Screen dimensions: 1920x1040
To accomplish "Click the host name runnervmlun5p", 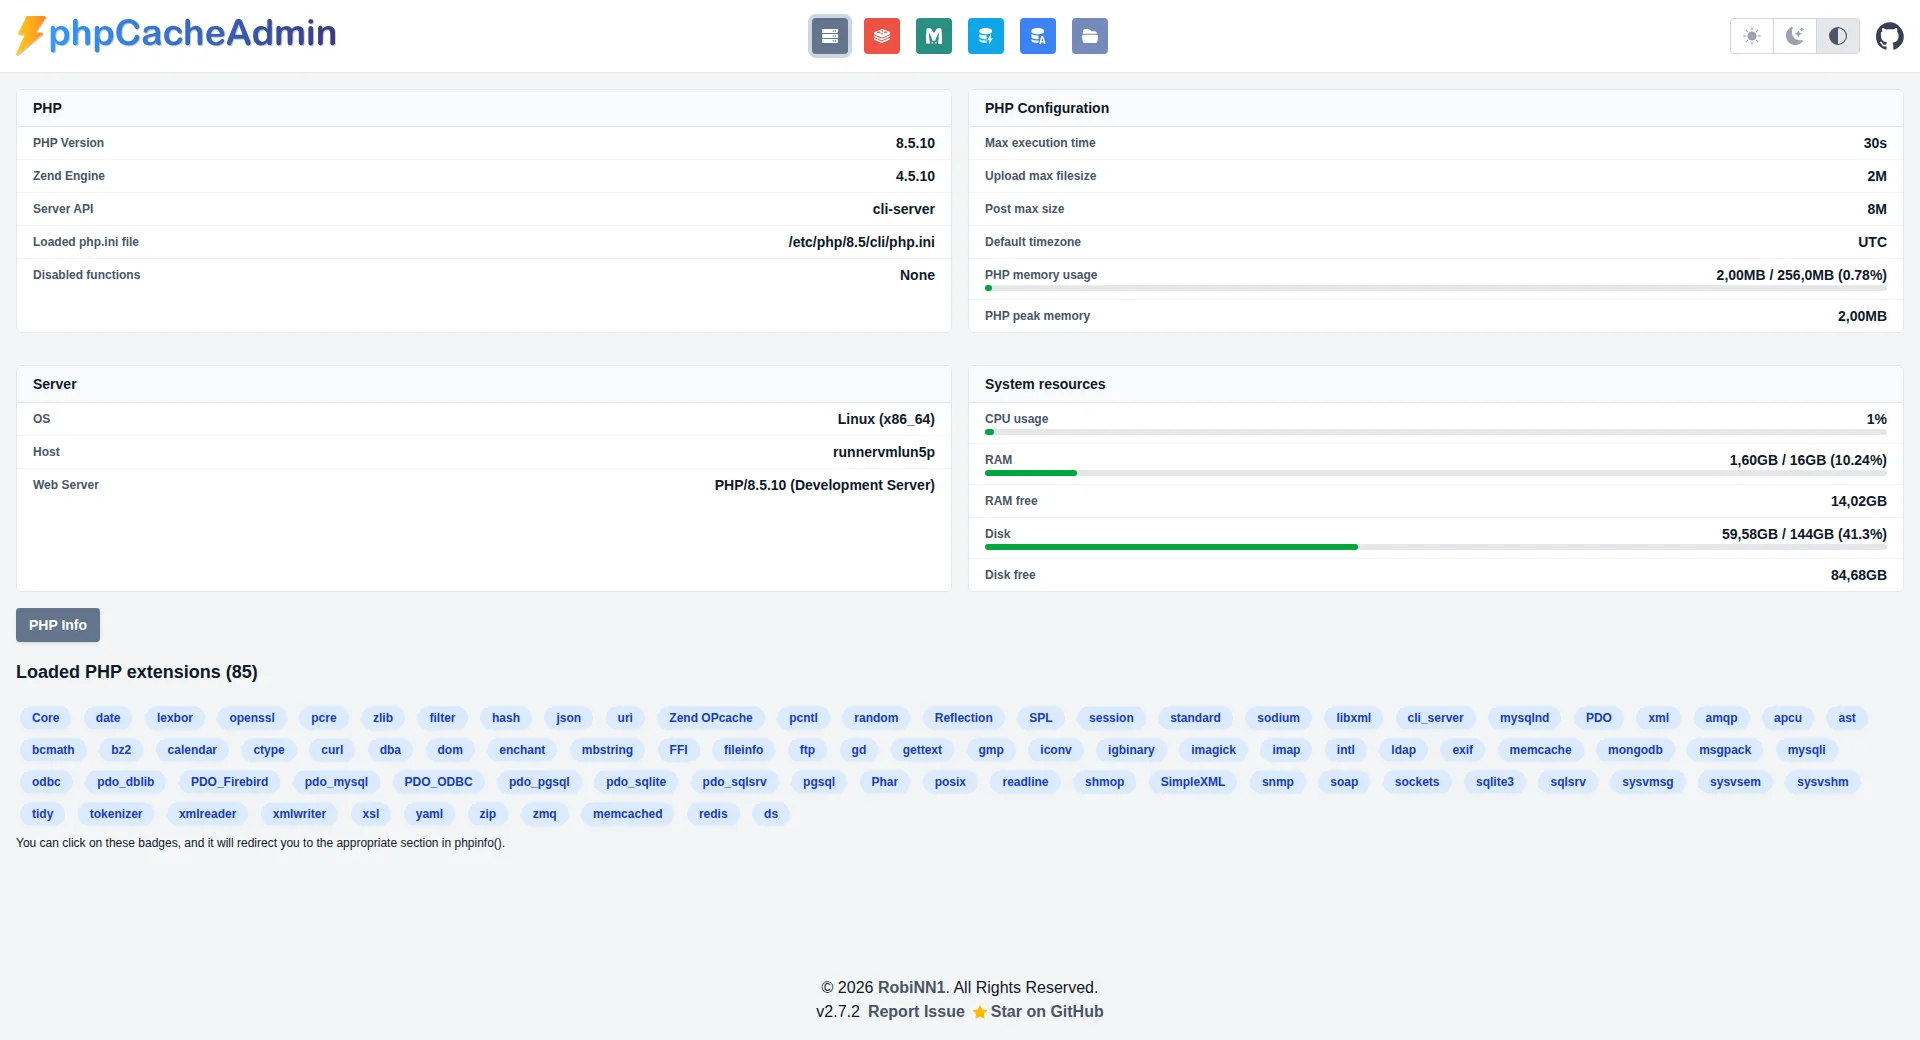I will [x=883, y=452].
